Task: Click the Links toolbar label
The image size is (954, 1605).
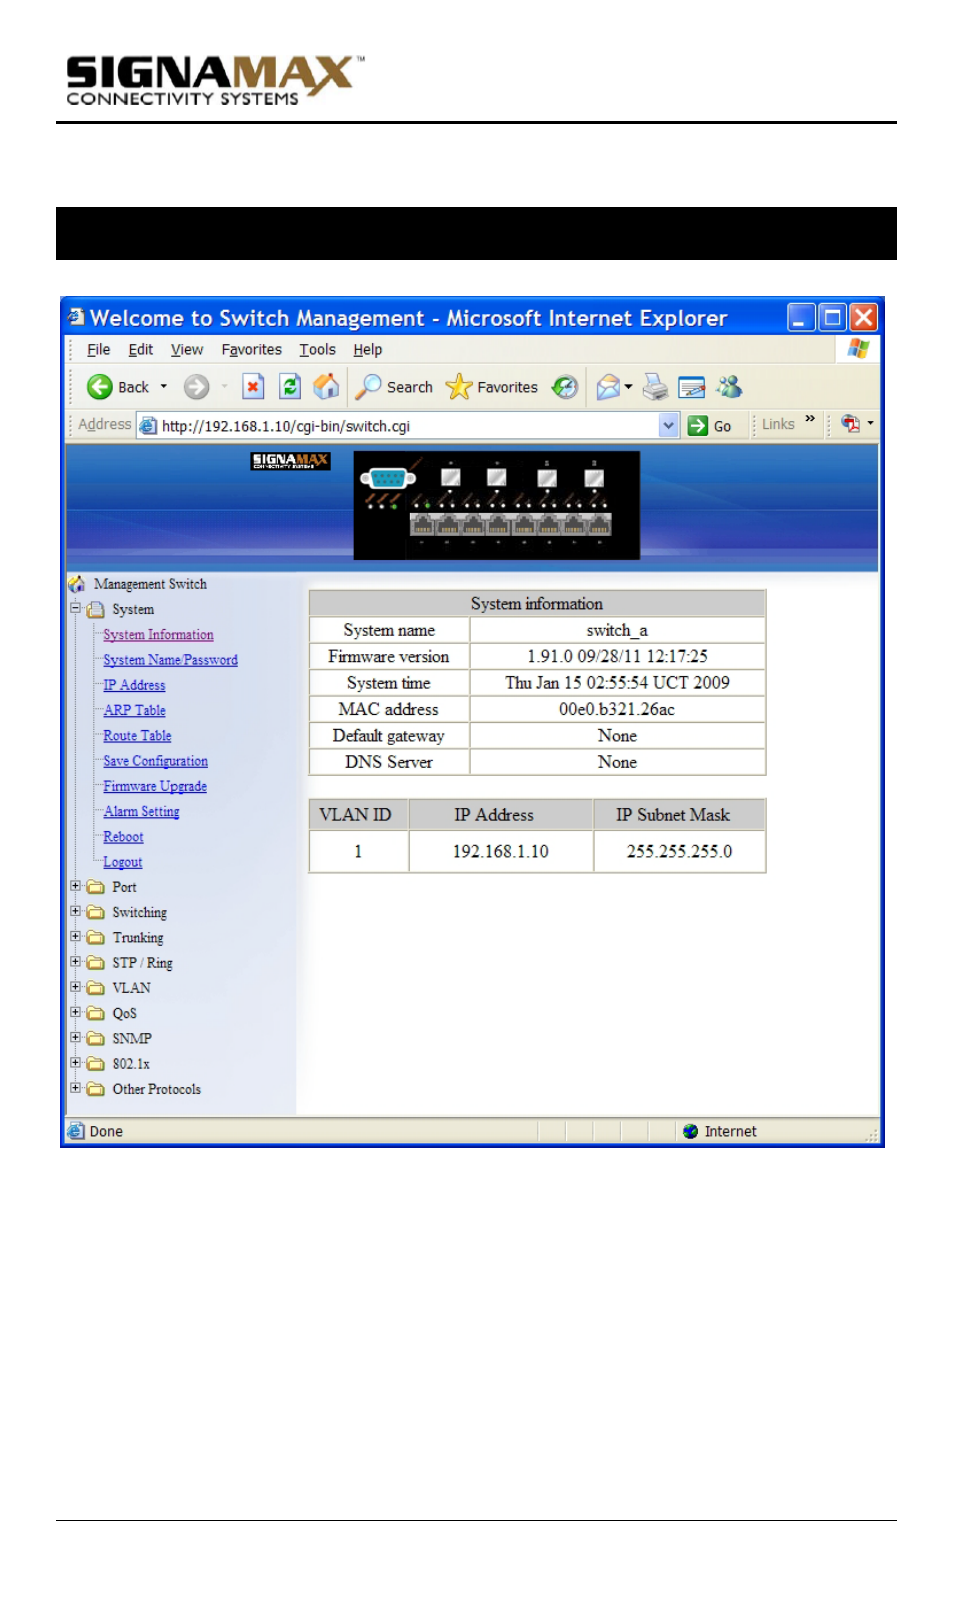Action: point(778,424)
